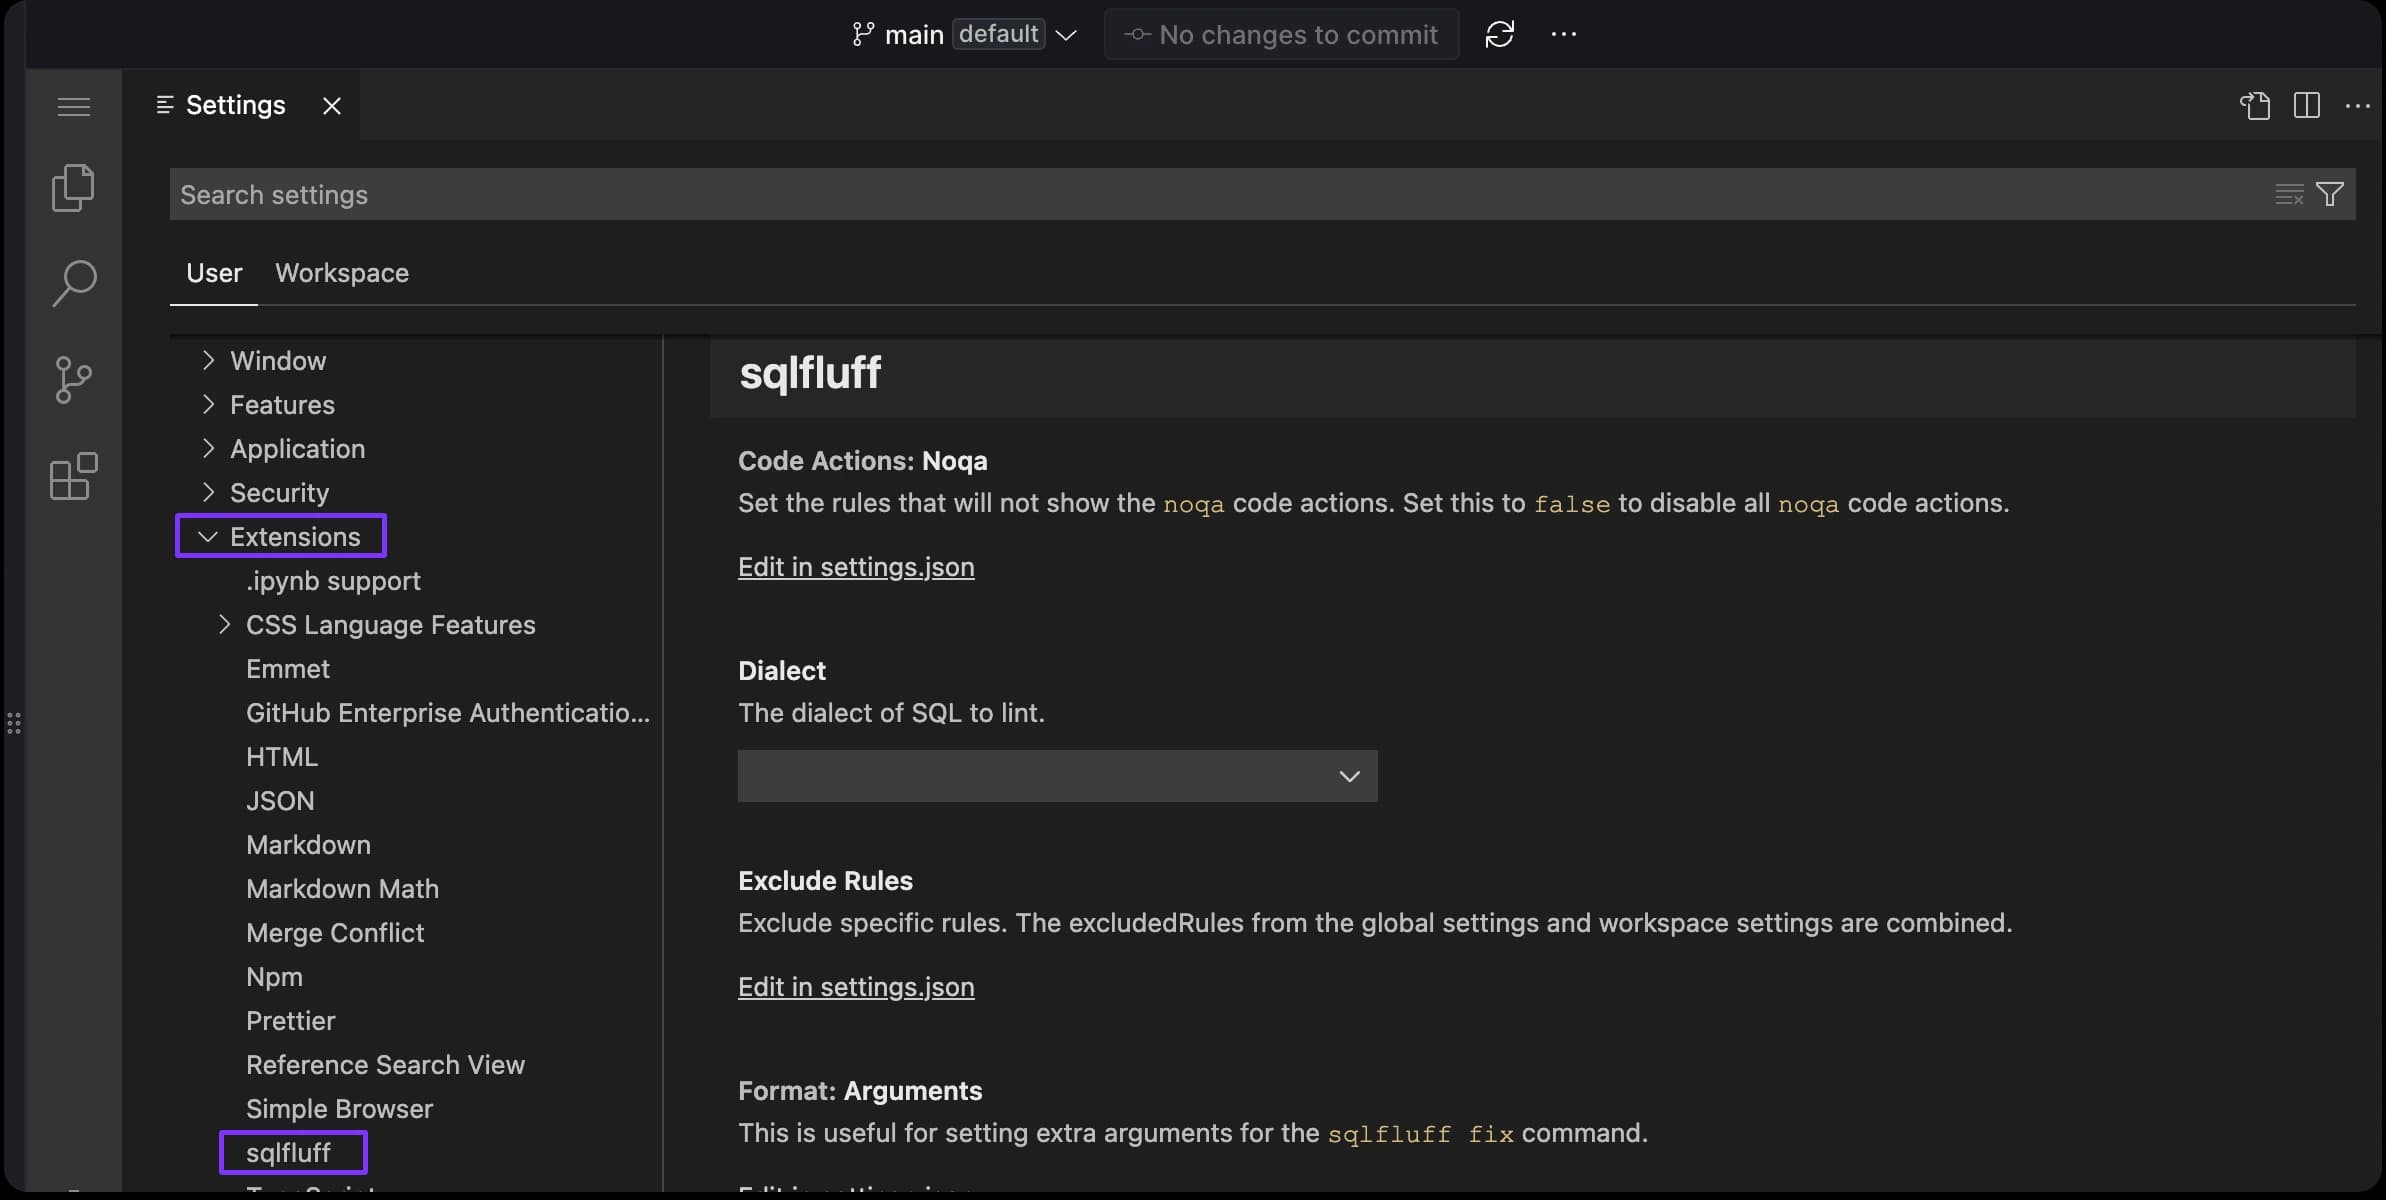Click the left-edge drag handle dots
The width and height of the screenshot is (2386, 1200).
click(x=14, y=723)
